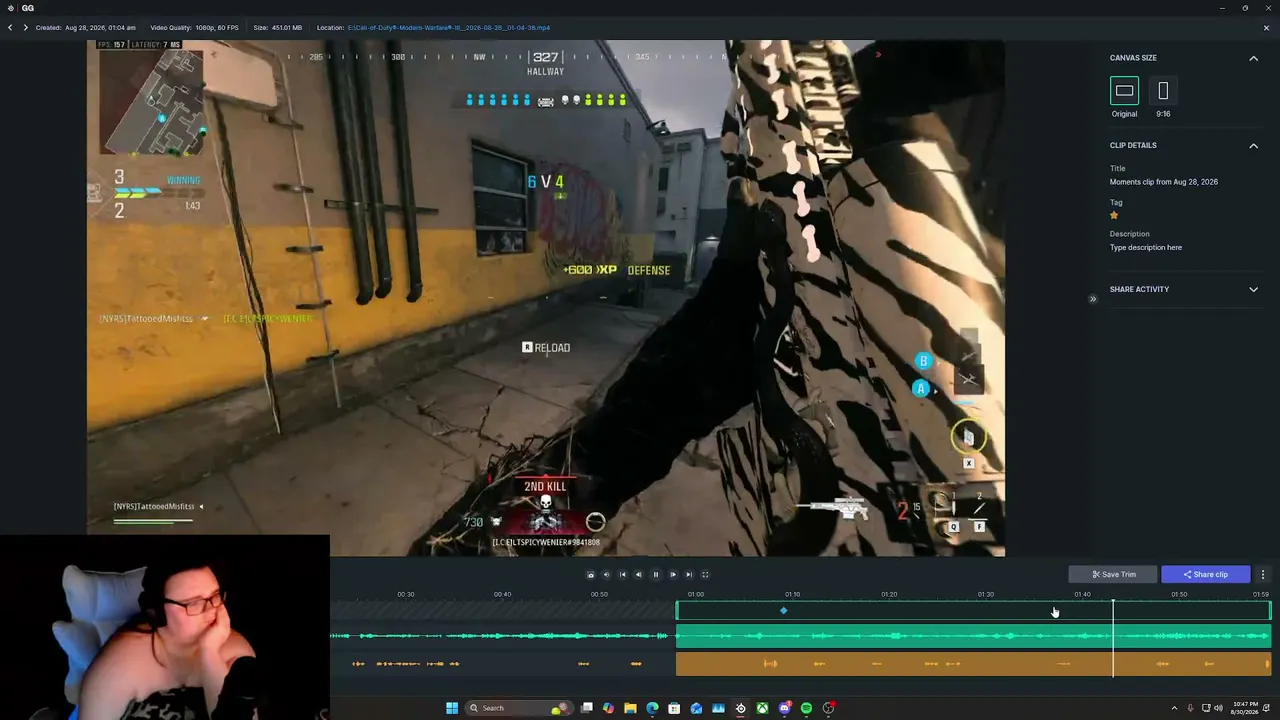
Task: Open the clip file location link
Action: pyautogui.click(x=449, y=28)
